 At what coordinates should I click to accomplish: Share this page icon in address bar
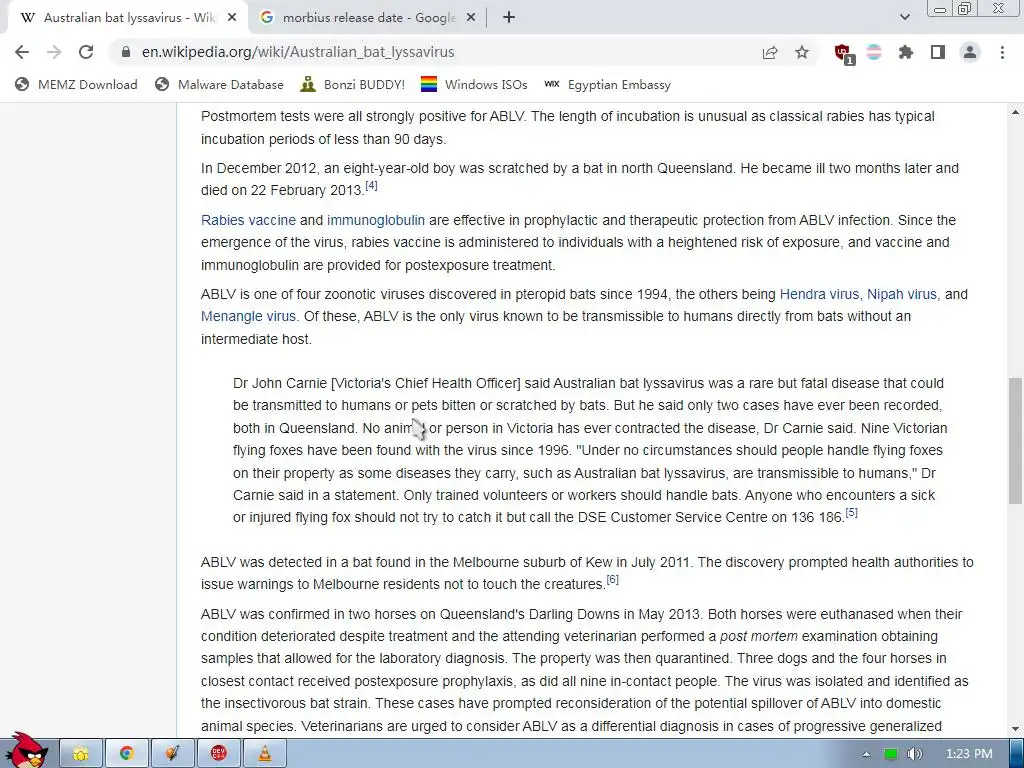point(770,52)
